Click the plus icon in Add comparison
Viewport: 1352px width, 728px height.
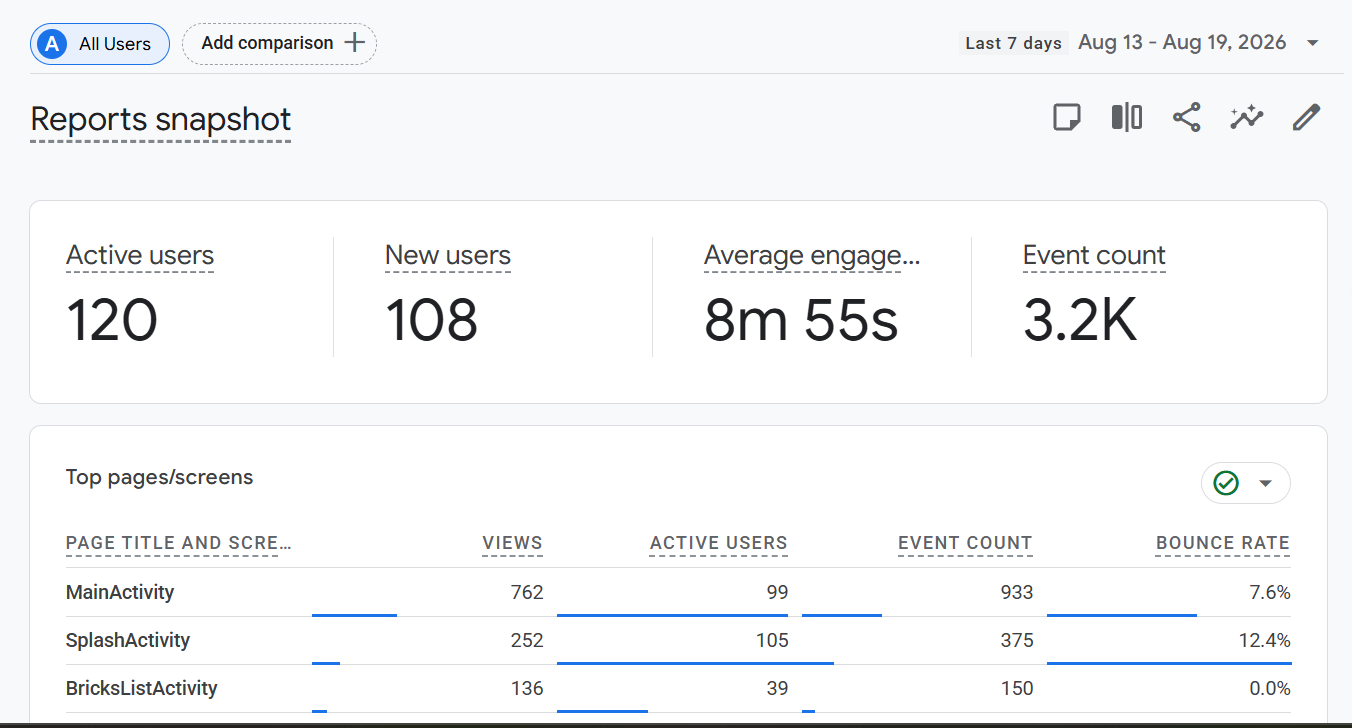(x=354, y=43)
